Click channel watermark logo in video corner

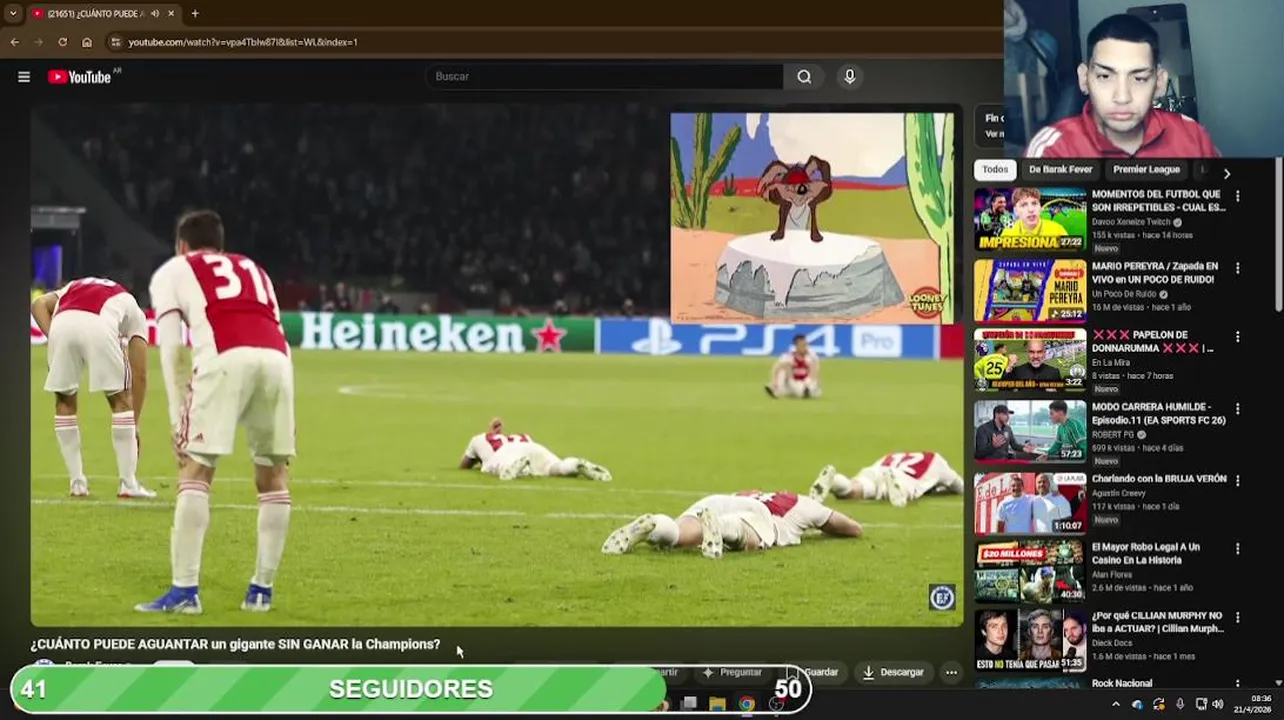point(942,598)
